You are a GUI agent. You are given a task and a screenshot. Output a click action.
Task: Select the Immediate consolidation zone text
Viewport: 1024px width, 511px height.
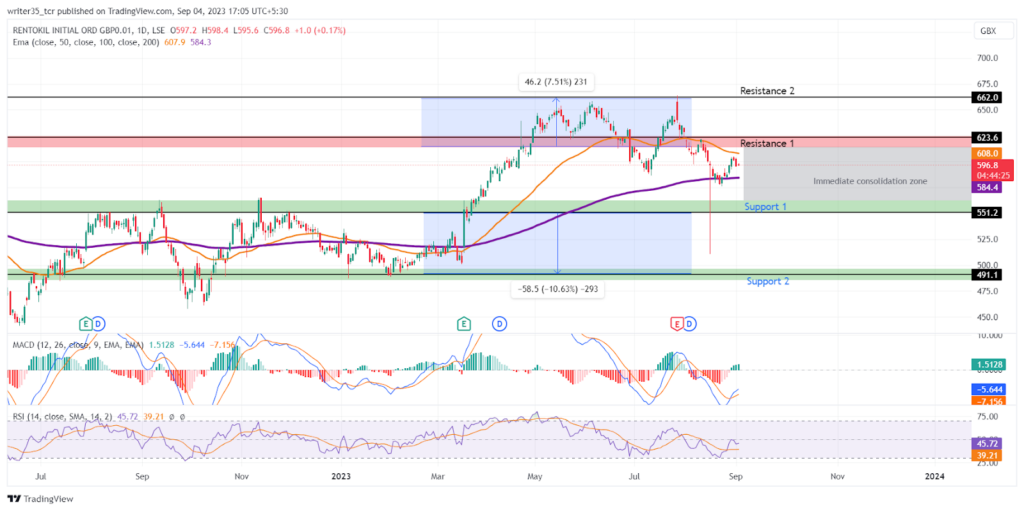870,181
